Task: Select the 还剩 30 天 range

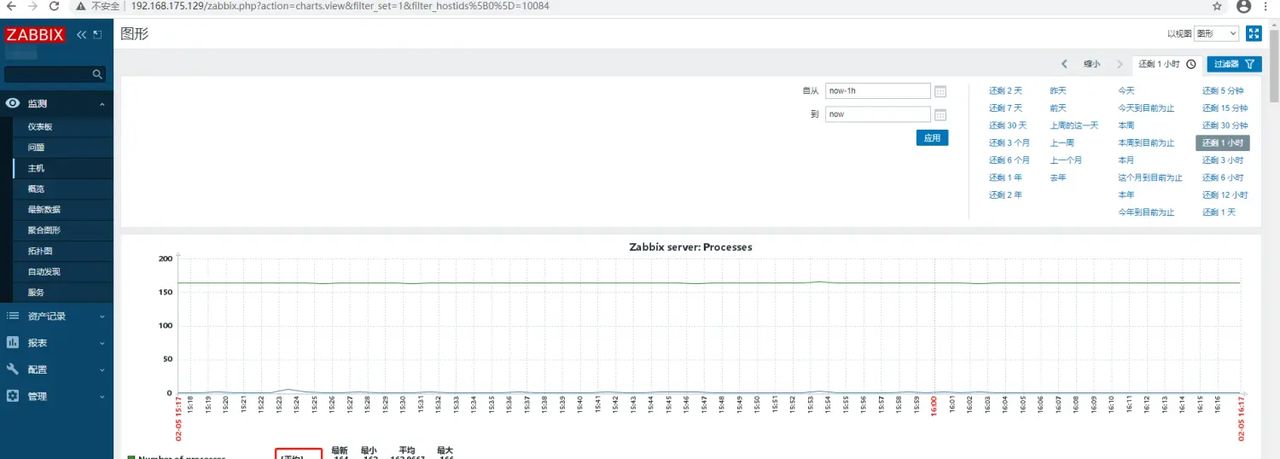Action: coord(1008,126)
